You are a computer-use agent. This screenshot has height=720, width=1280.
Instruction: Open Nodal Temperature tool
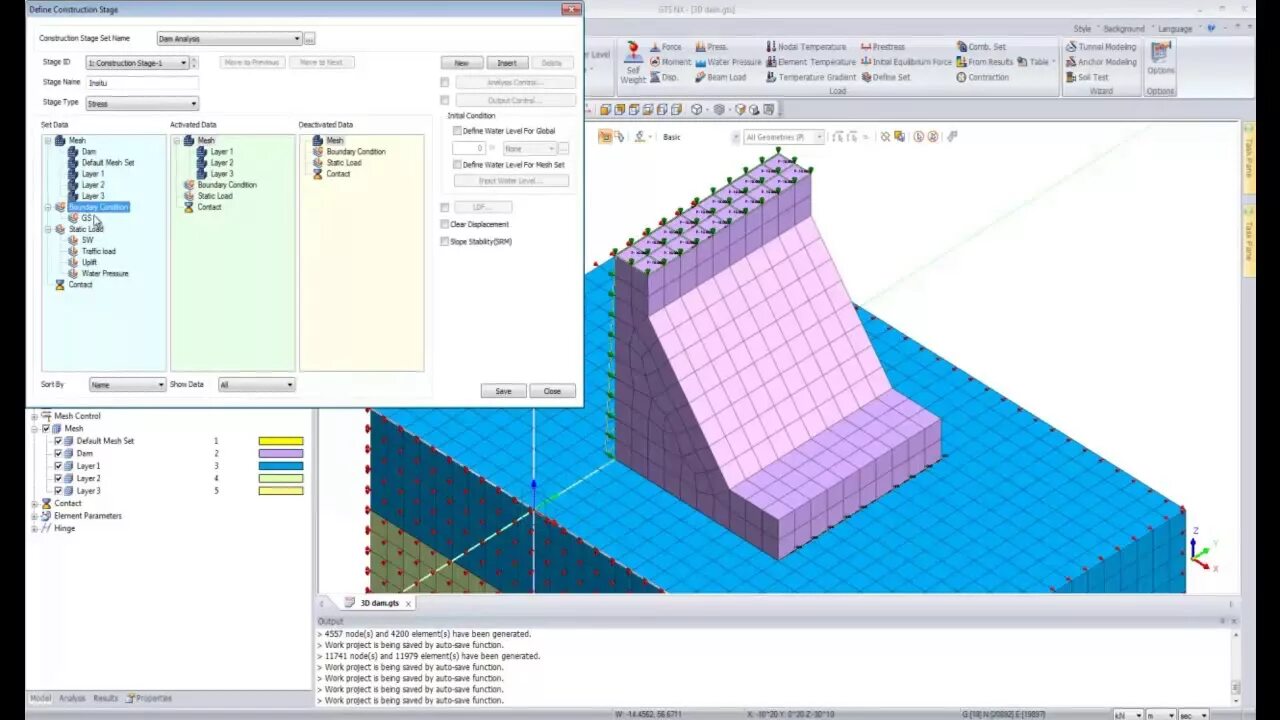point(806,47)
